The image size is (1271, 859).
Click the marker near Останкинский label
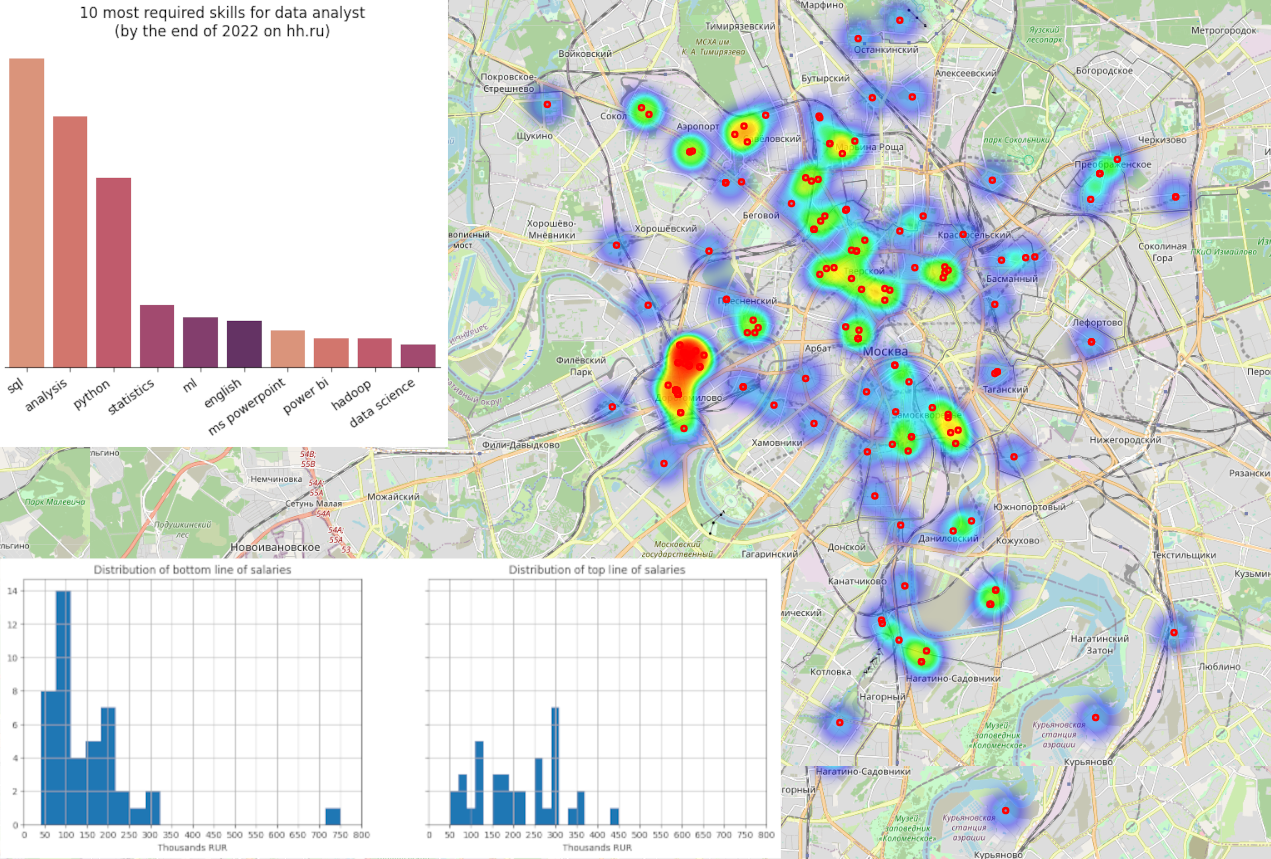point(859,39)
